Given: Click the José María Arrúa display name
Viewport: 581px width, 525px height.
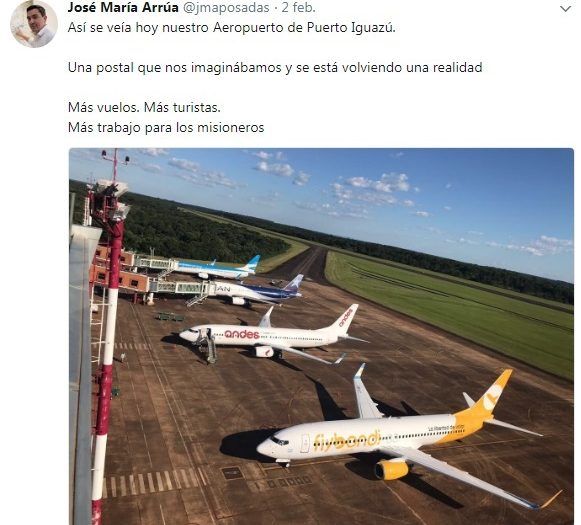Looking at the screenshot, I should [x=123, y=7].
